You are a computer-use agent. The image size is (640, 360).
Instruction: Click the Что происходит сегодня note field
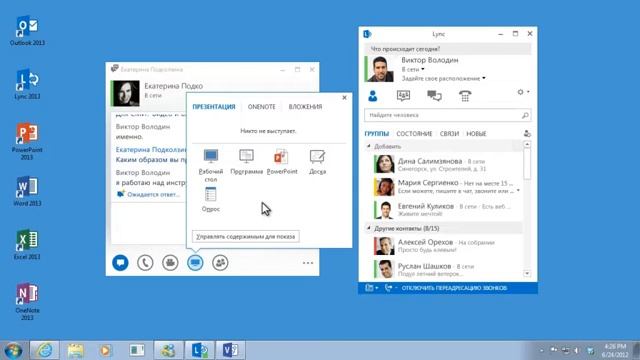coord(448,49)
